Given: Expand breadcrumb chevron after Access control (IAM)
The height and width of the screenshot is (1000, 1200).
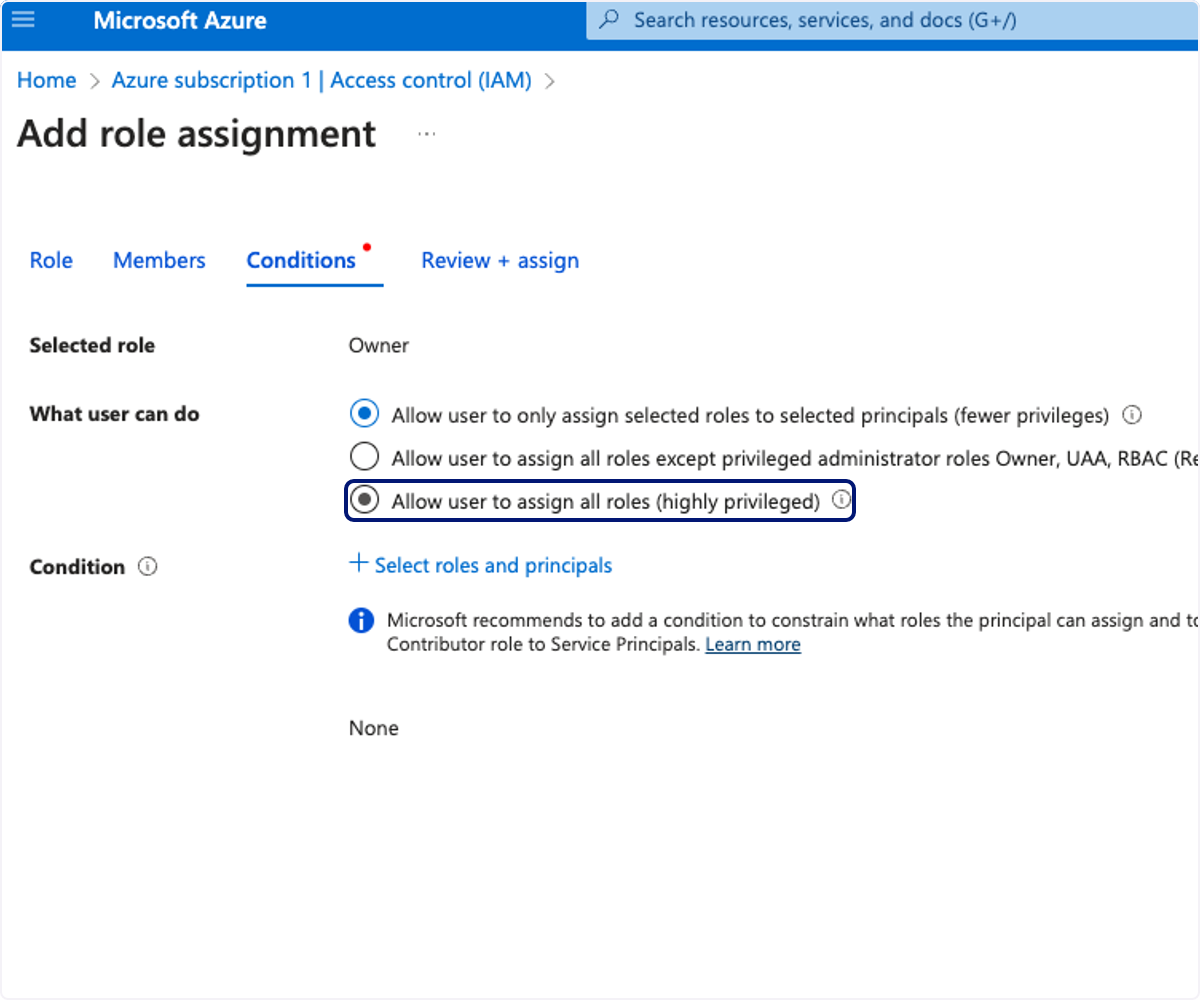Looking at the screenshot, I should [x=549, y=81].
